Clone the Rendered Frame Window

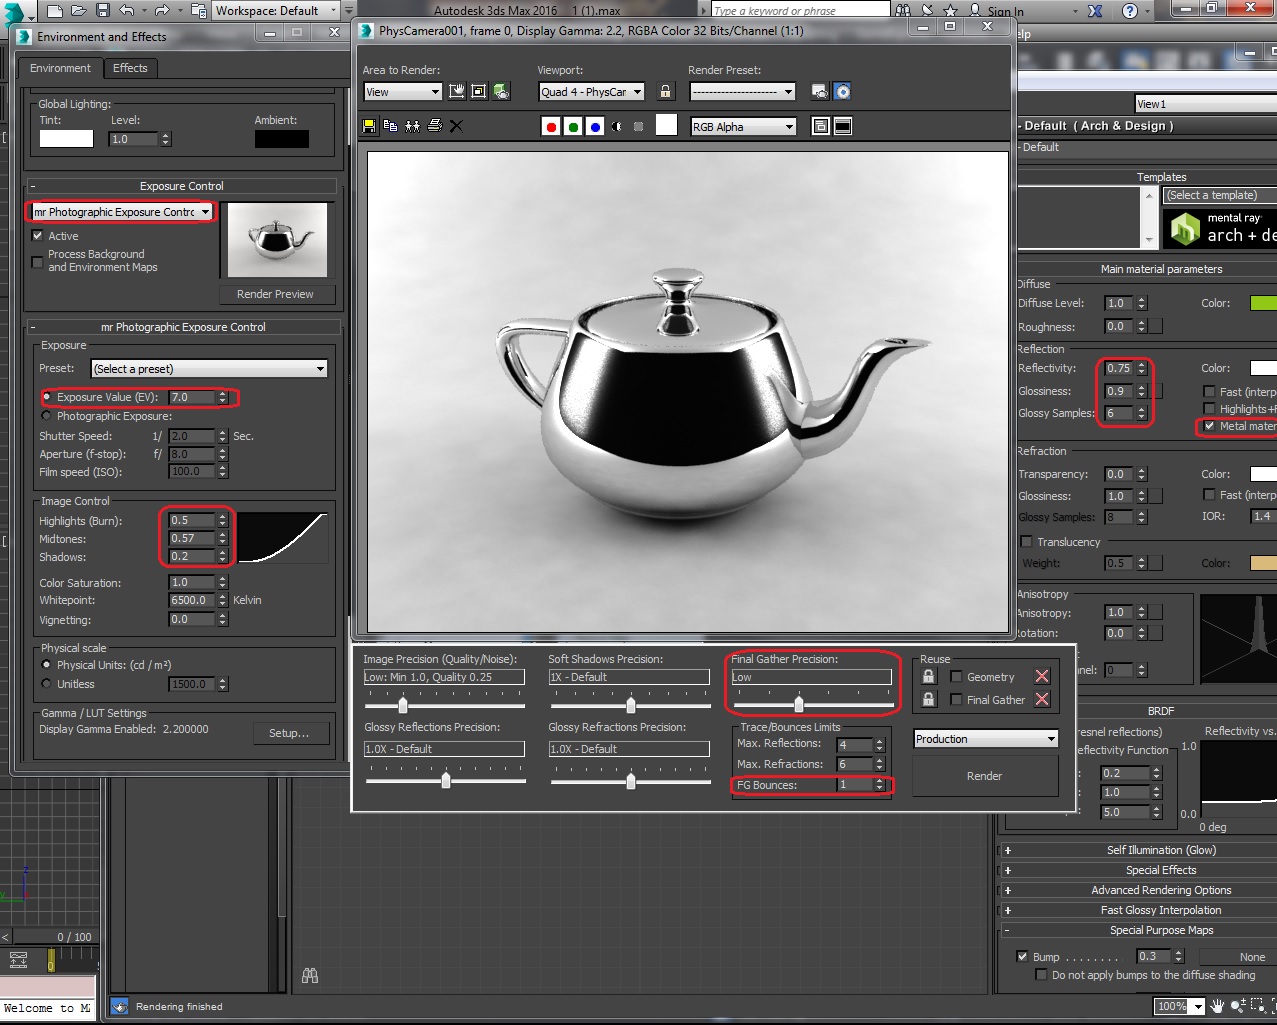[x=412, y=125]
